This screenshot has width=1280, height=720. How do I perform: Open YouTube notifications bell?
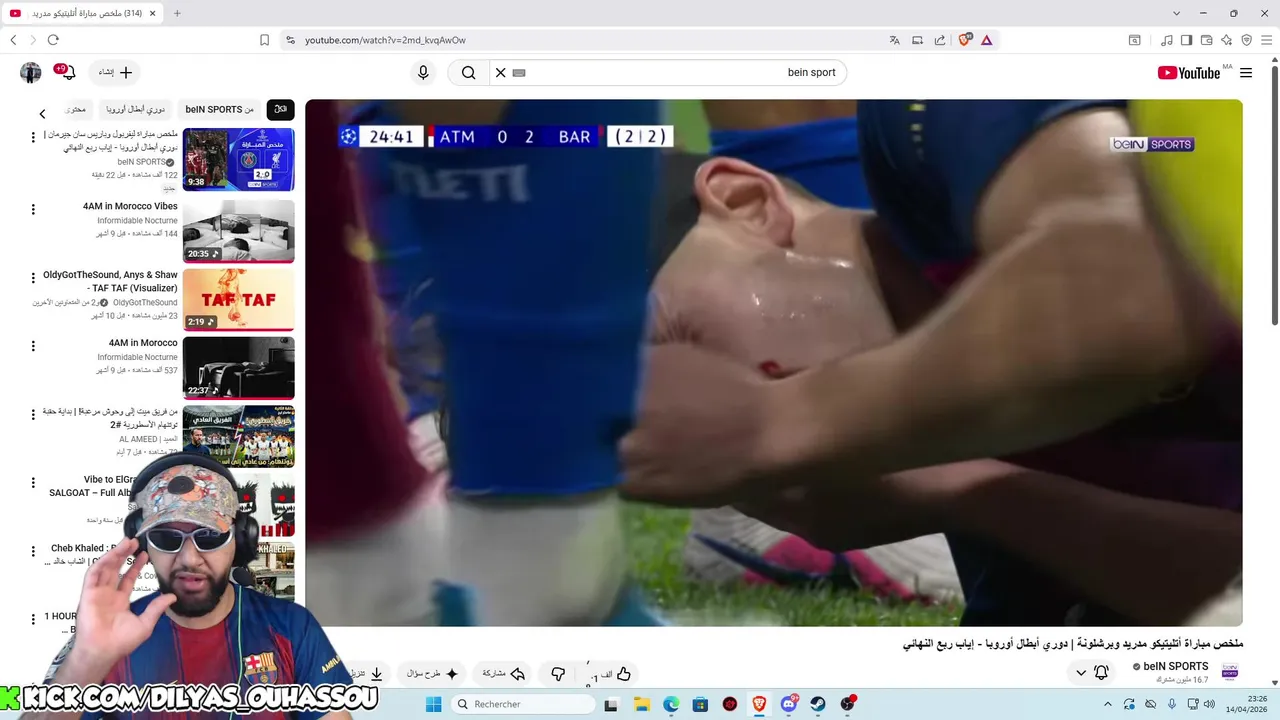pyautogui.click(x=67, y=72)
